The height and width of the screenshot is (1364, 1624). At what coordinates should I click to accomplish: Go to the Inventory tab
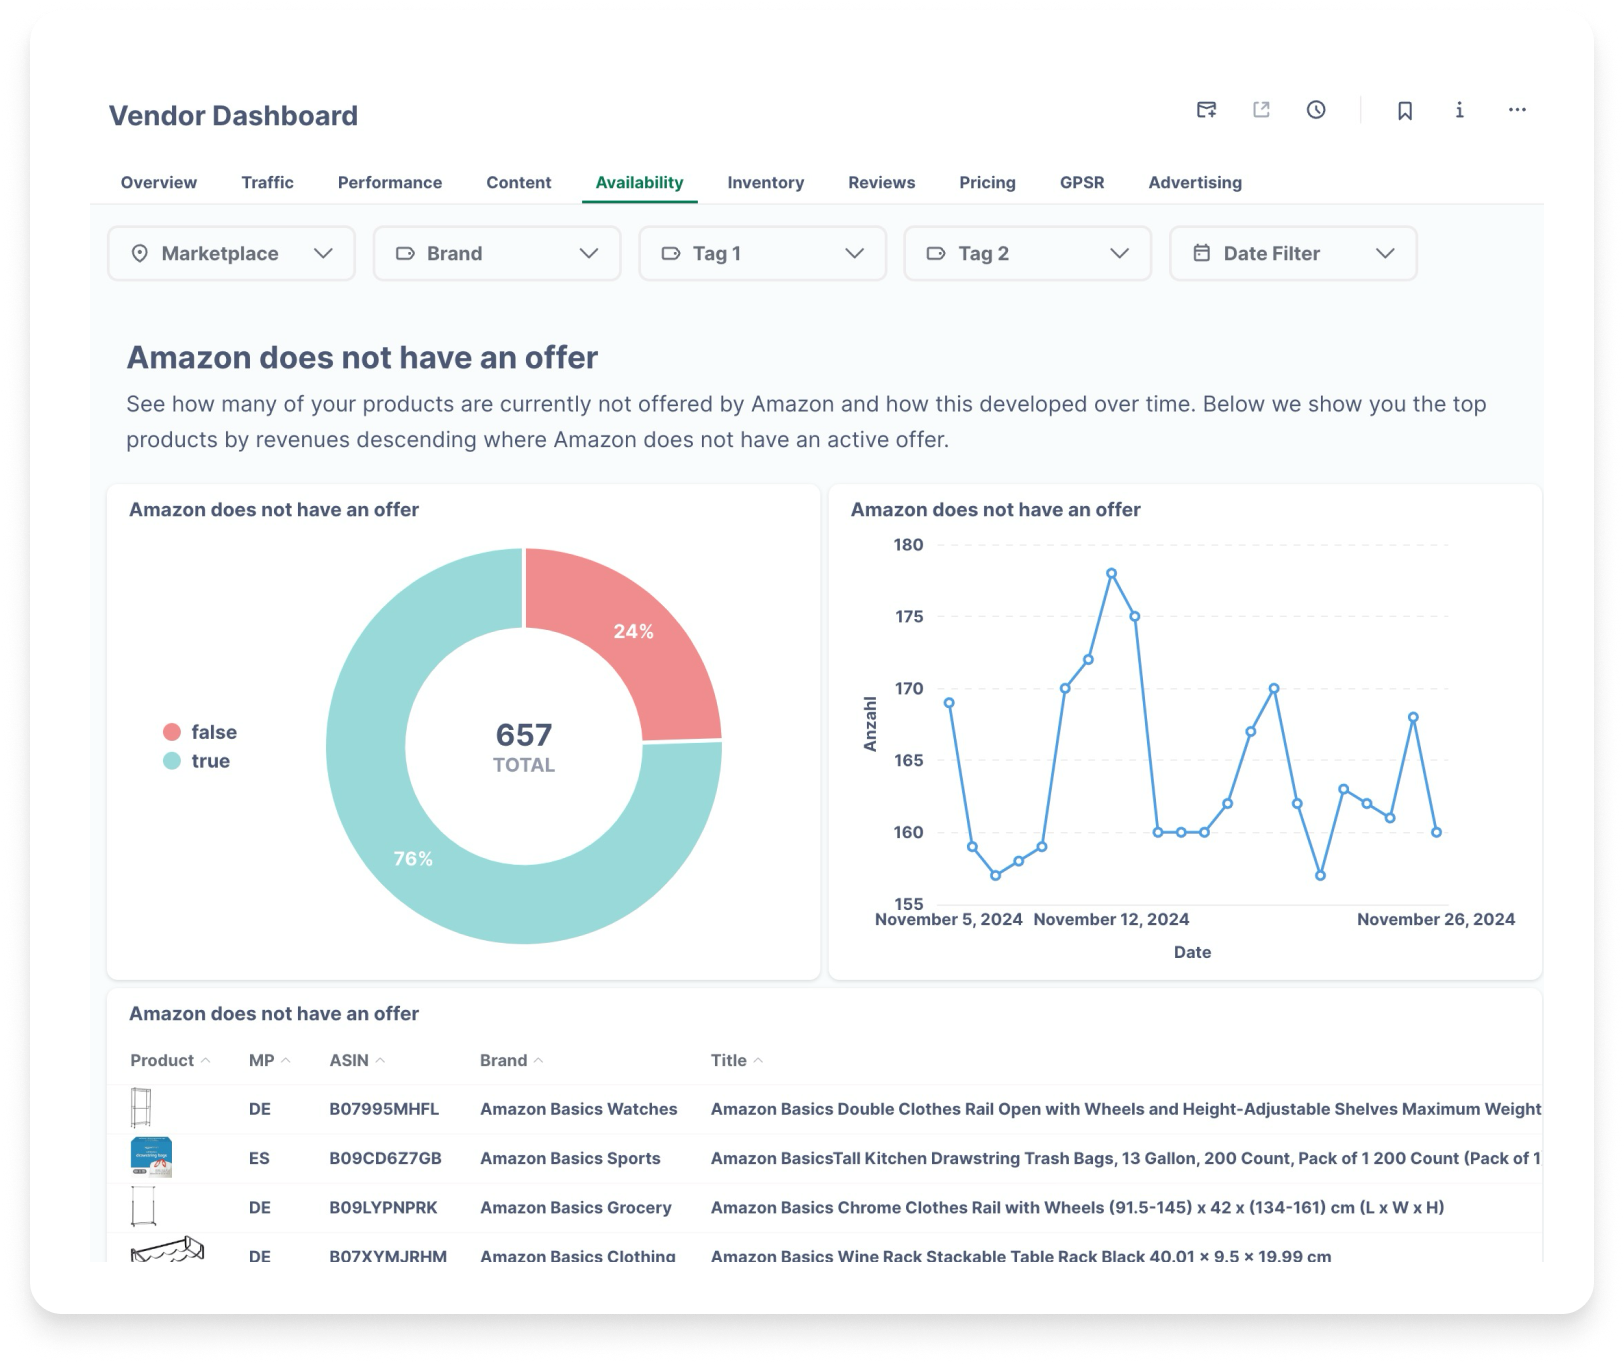[766, 183]
